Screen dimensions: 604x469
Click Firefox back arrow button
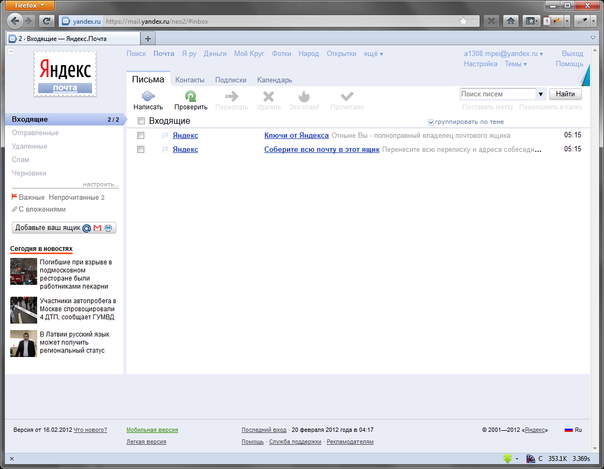click(x=15, y=21)
